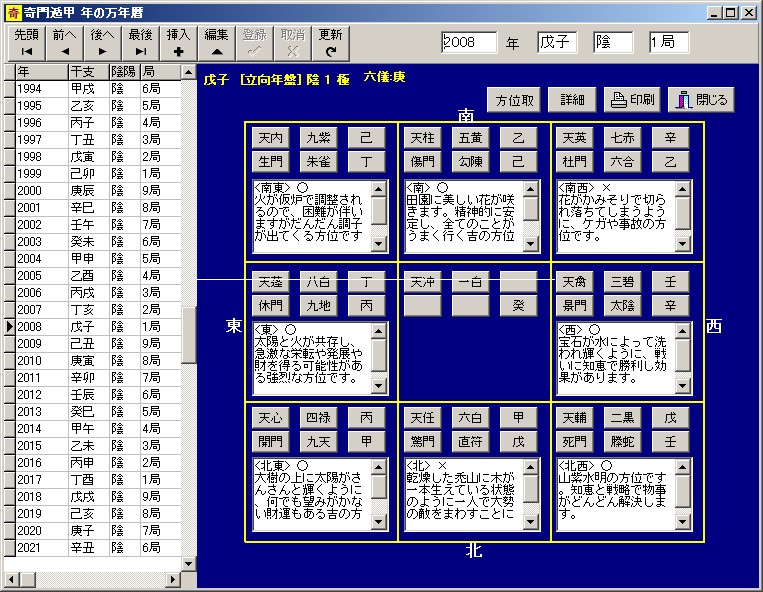Refresh data with the 更新 button
The width and height of the screenshot is (763, 592).
pos(331,42)
